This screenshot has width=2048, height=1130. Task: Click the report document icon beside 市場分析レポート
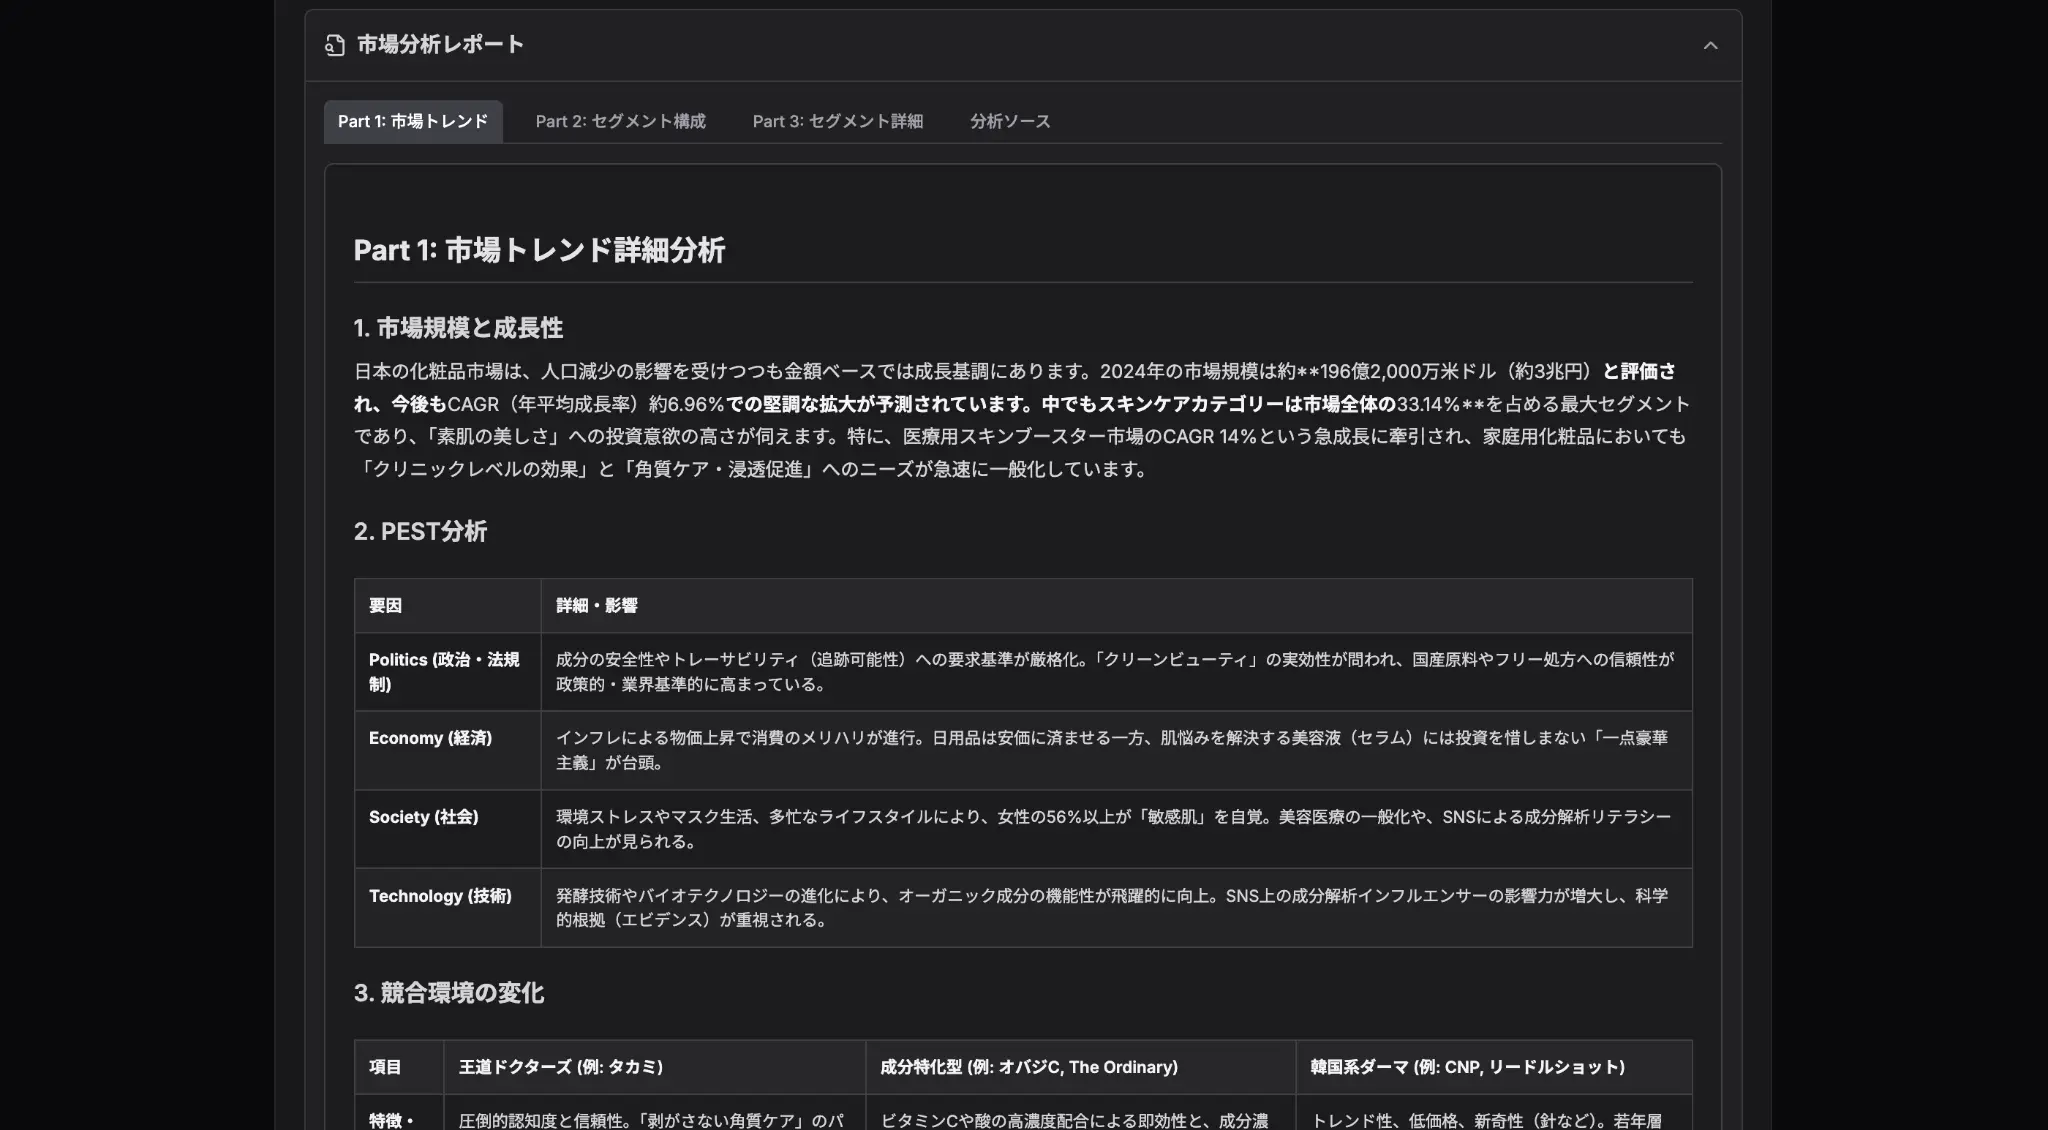click(x=335, y=45)
